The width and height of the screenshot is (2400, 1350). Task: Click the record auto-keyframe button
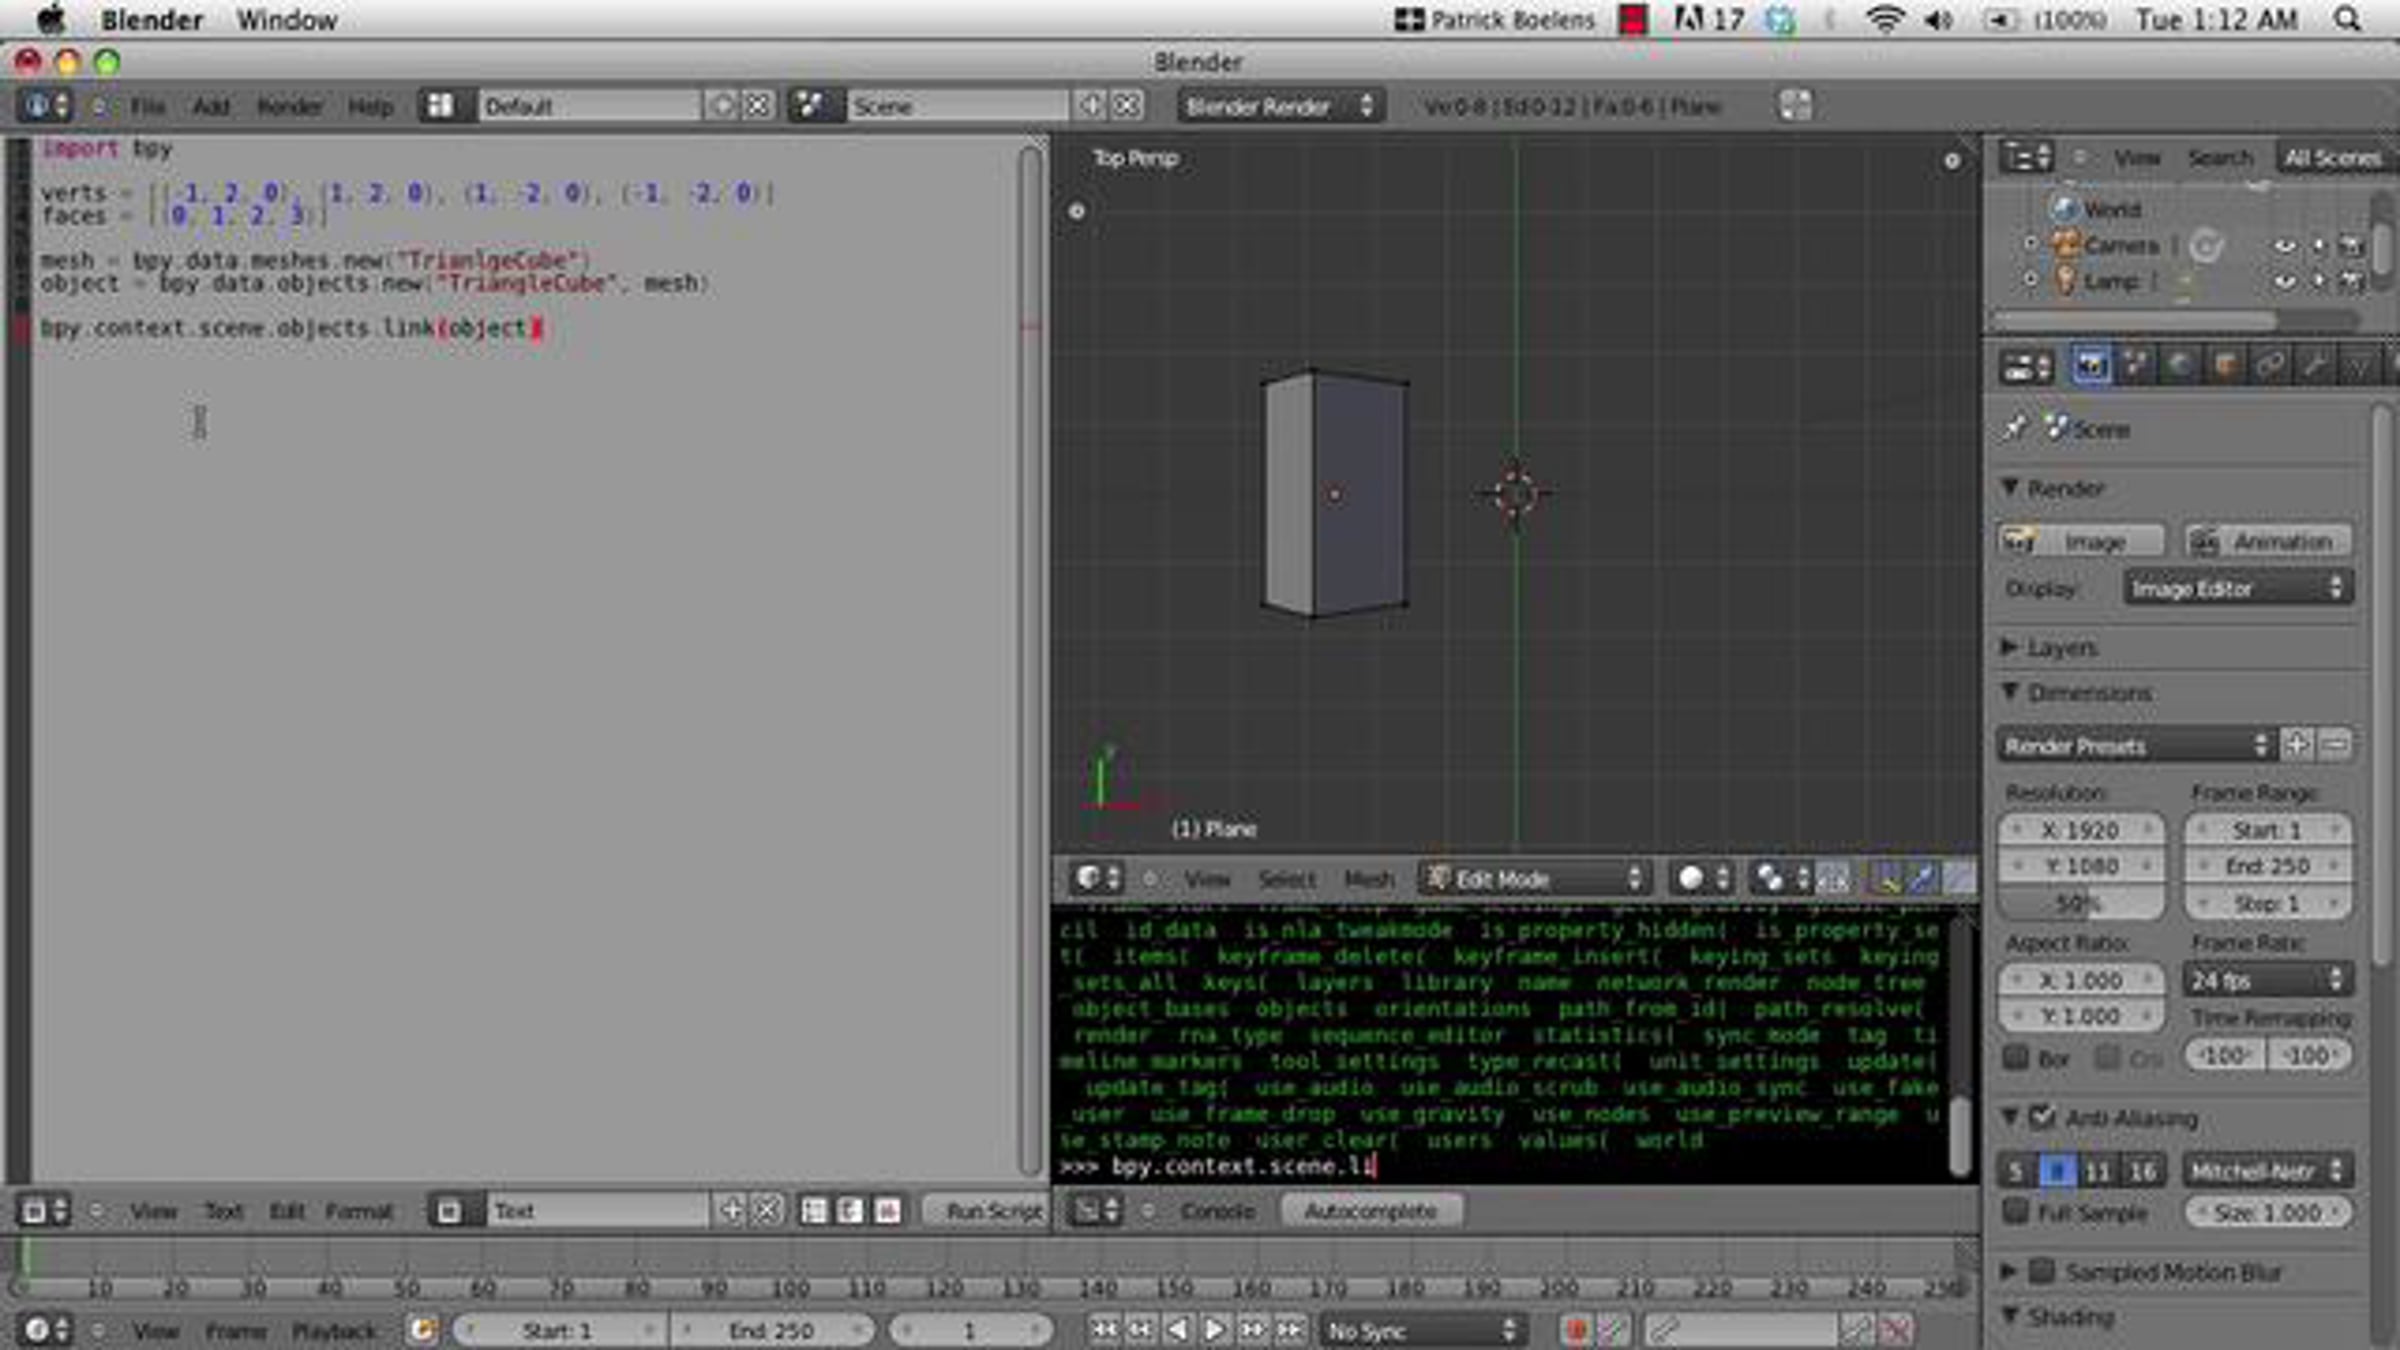[1577, 1330]
